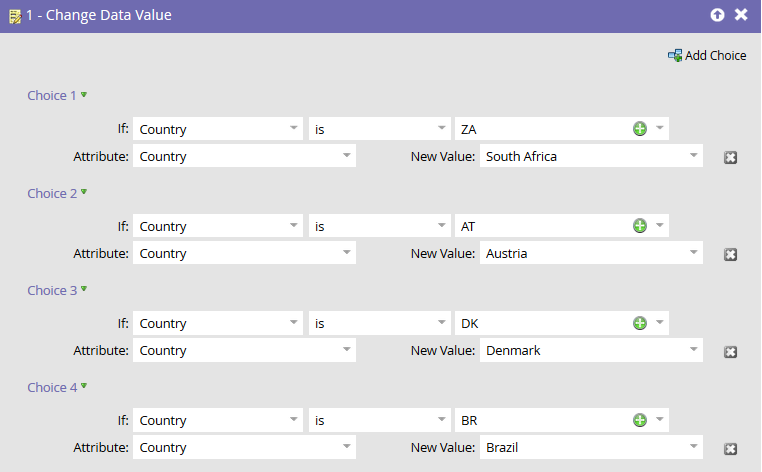The width and height of the screenshot is (762, 472).
Task: Click the green plus icon next to DK
Action: (x=639, y=323)
